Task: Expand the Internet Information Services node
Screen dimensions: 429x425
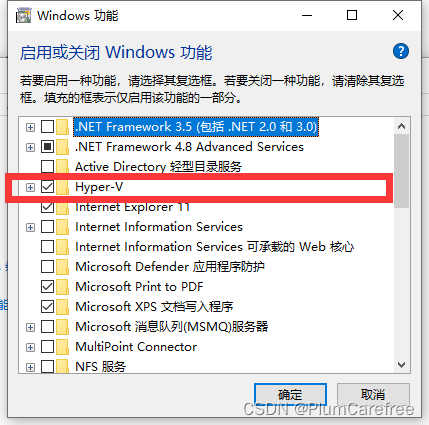Action: tap(30, 227)
